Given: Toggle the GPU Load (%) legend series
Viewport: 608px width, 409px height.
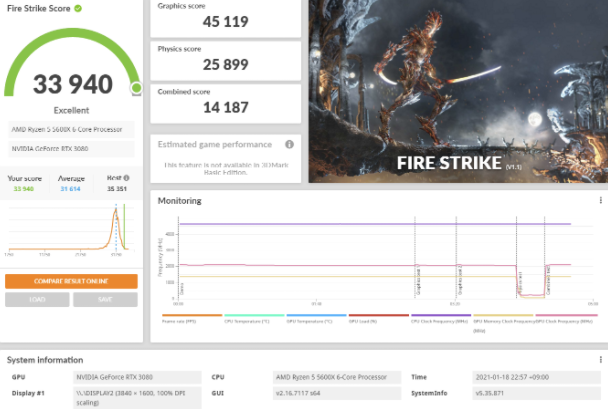Looking at the screenshot, I should [x=363, y=321].
